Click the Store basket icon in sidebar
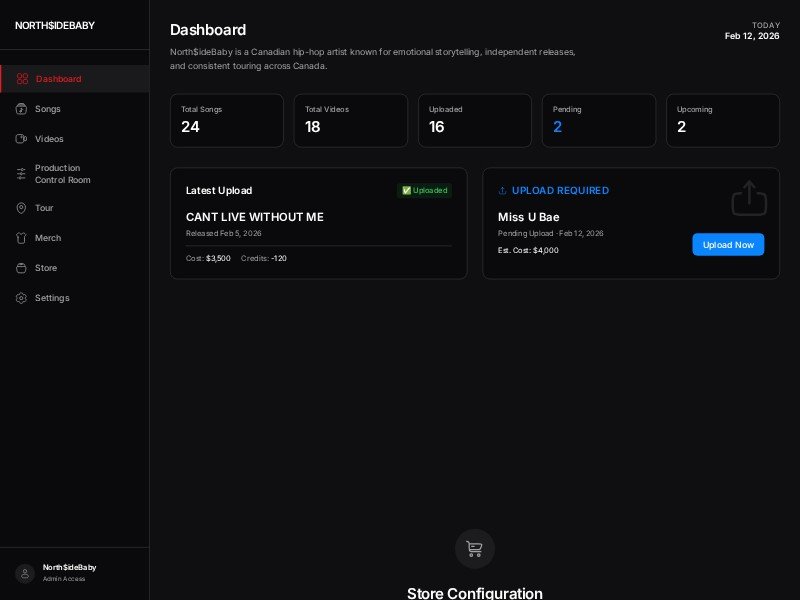This screenshot has height=600, width=800. (x=23, y=268)
